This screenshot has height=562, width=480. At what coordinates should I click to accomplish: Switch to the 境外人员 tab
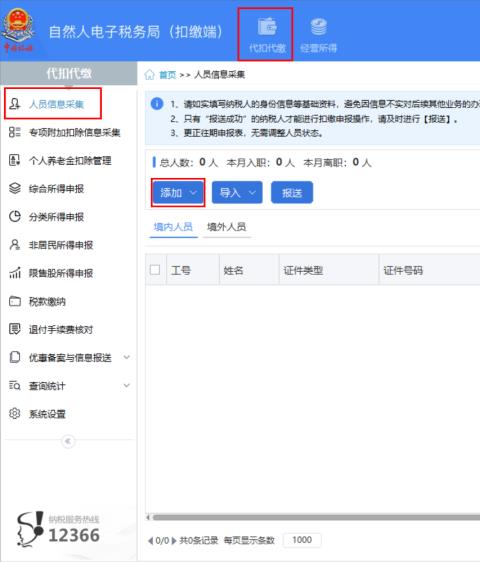[x=227, y=227]
